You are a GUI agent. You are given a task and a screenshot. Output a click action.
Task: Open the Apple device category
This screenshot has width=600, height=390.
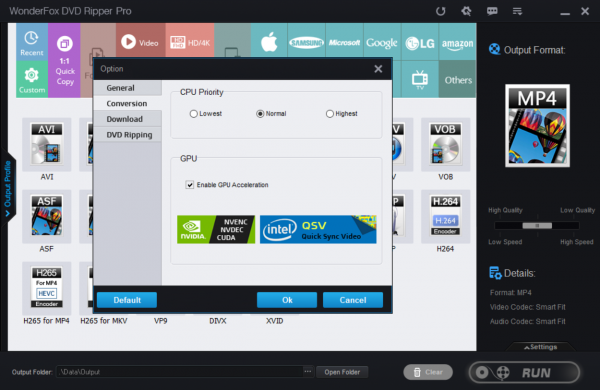point(269,42)
